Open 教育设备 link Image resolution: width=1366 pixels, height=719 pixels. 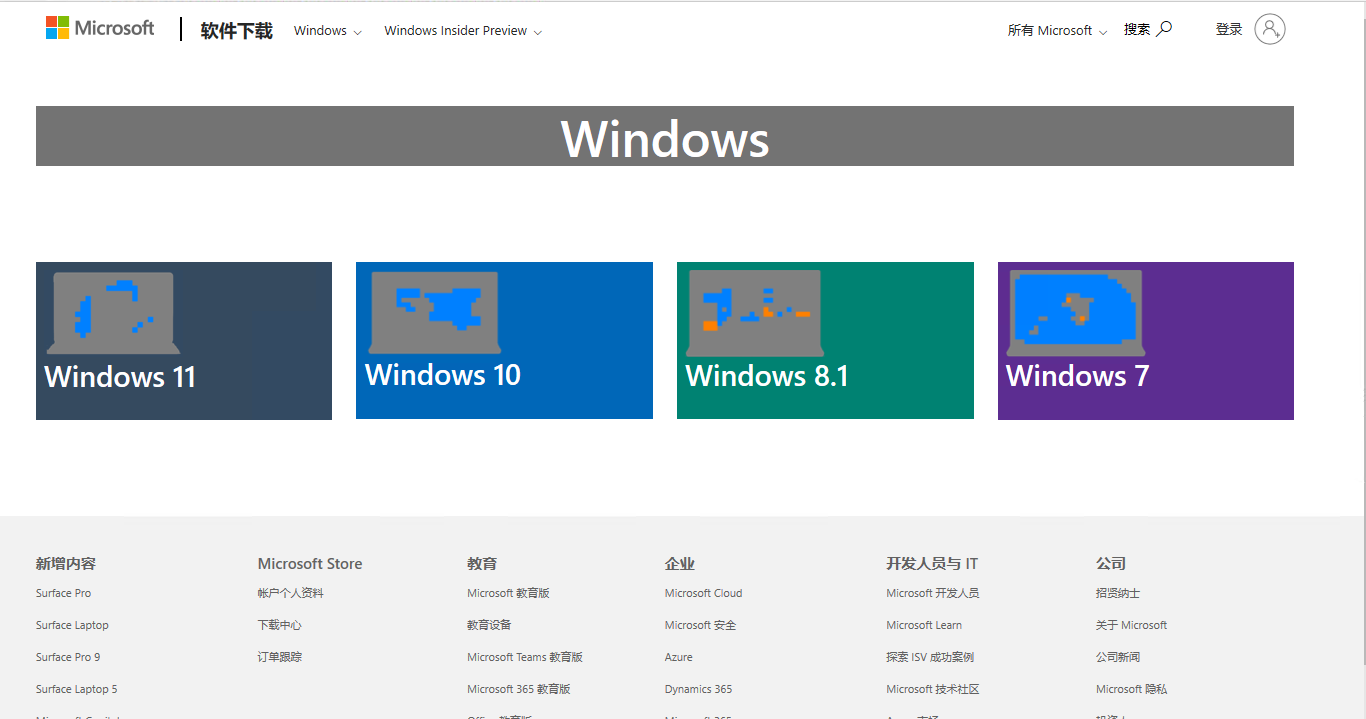[489, 625]
